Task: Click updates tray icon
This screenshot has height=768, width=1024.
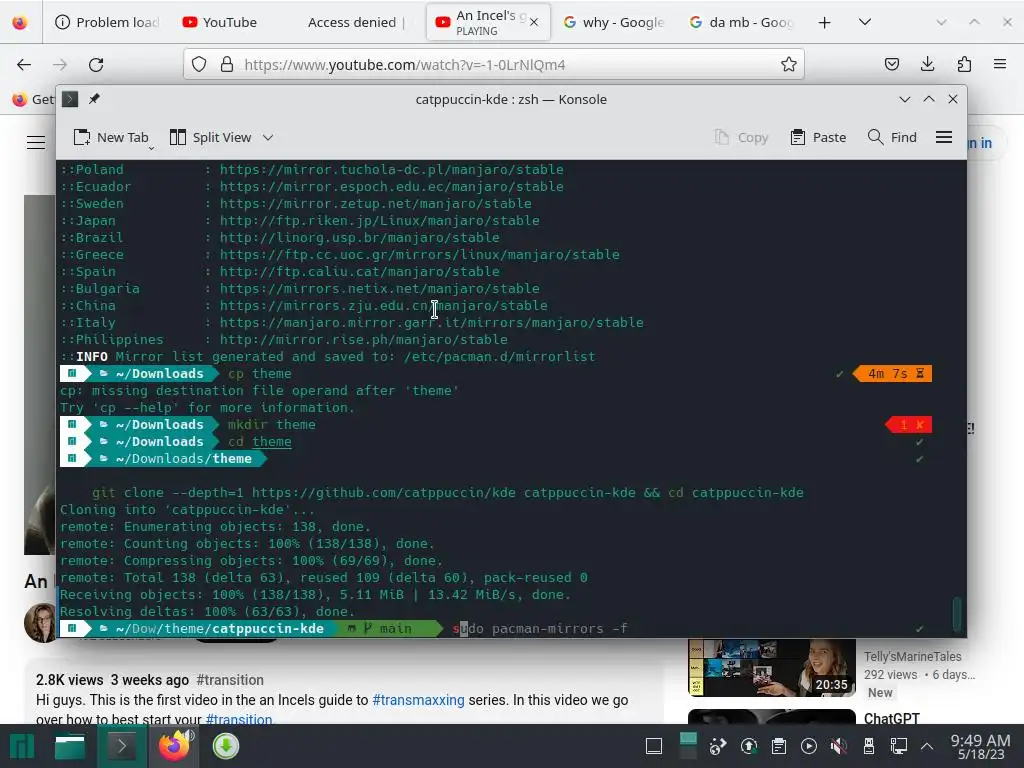Action: pos(748,746)
